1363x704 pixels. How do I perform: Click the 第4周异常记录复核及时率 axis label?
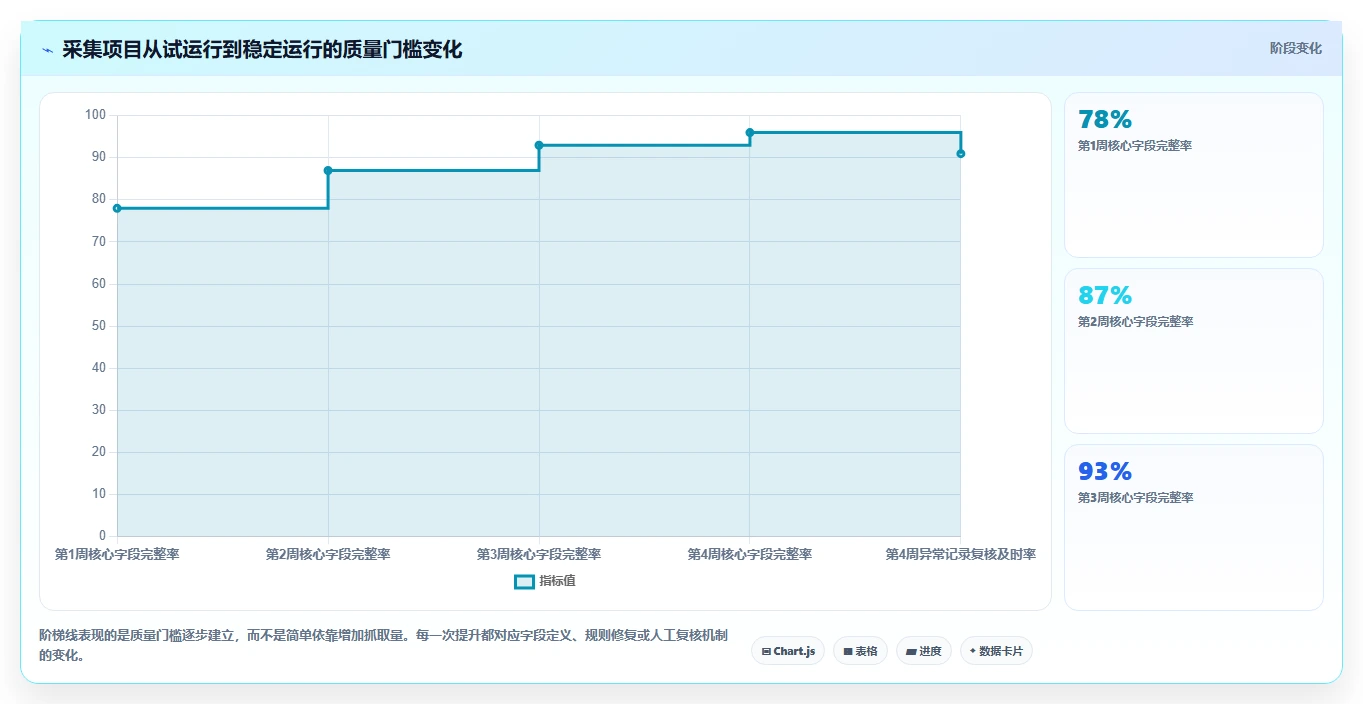click(960, 554)
